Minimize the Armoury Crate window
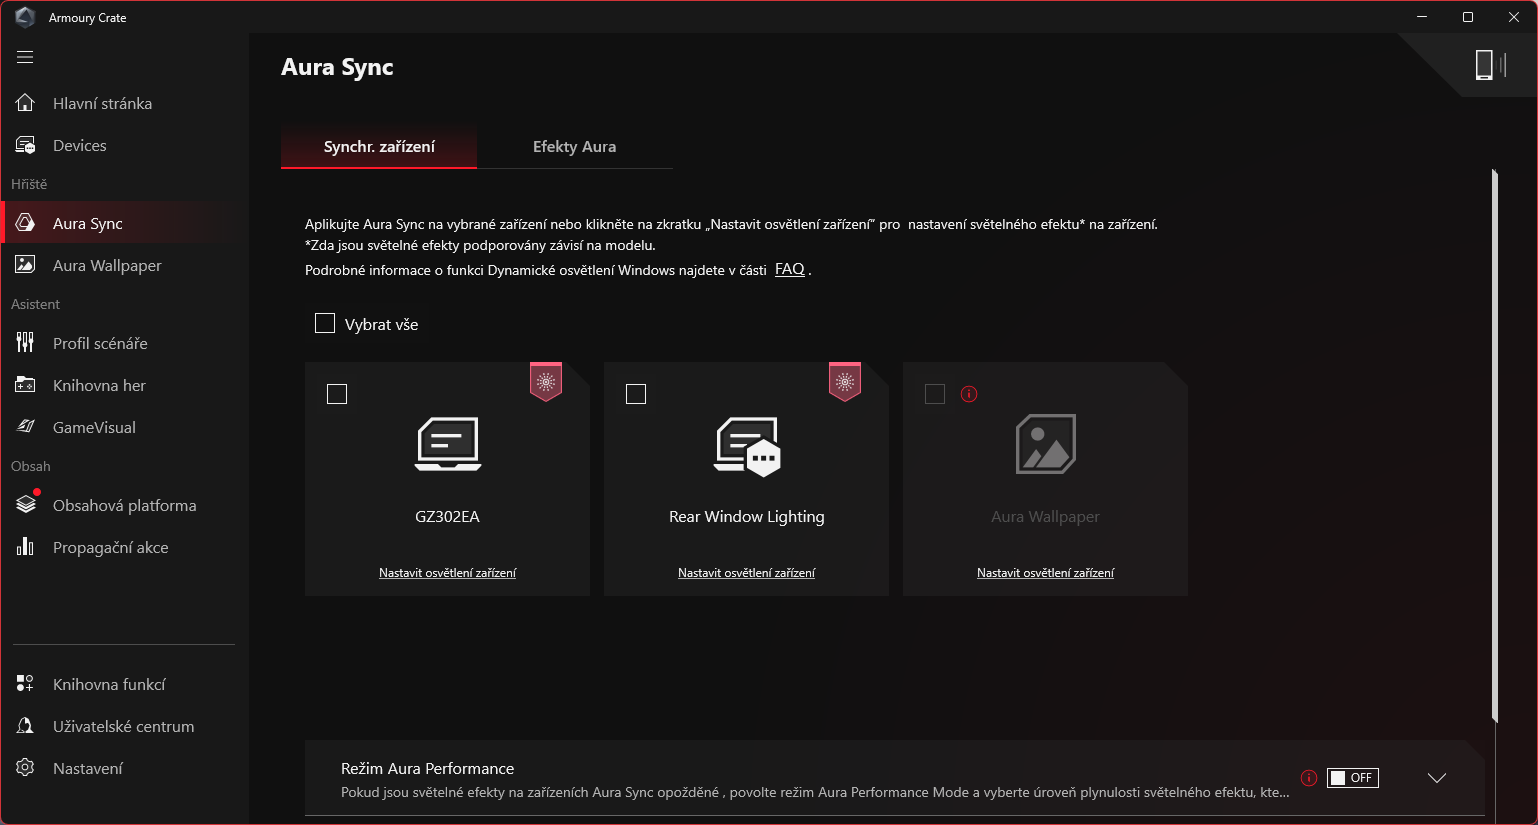The height and width of the screenshot is (825, 1538). 1422,17
